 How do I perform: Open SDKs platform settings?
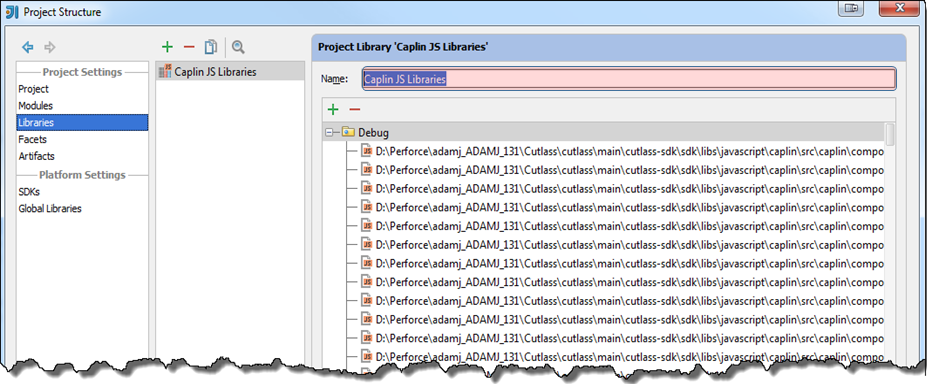pos(29,192)
